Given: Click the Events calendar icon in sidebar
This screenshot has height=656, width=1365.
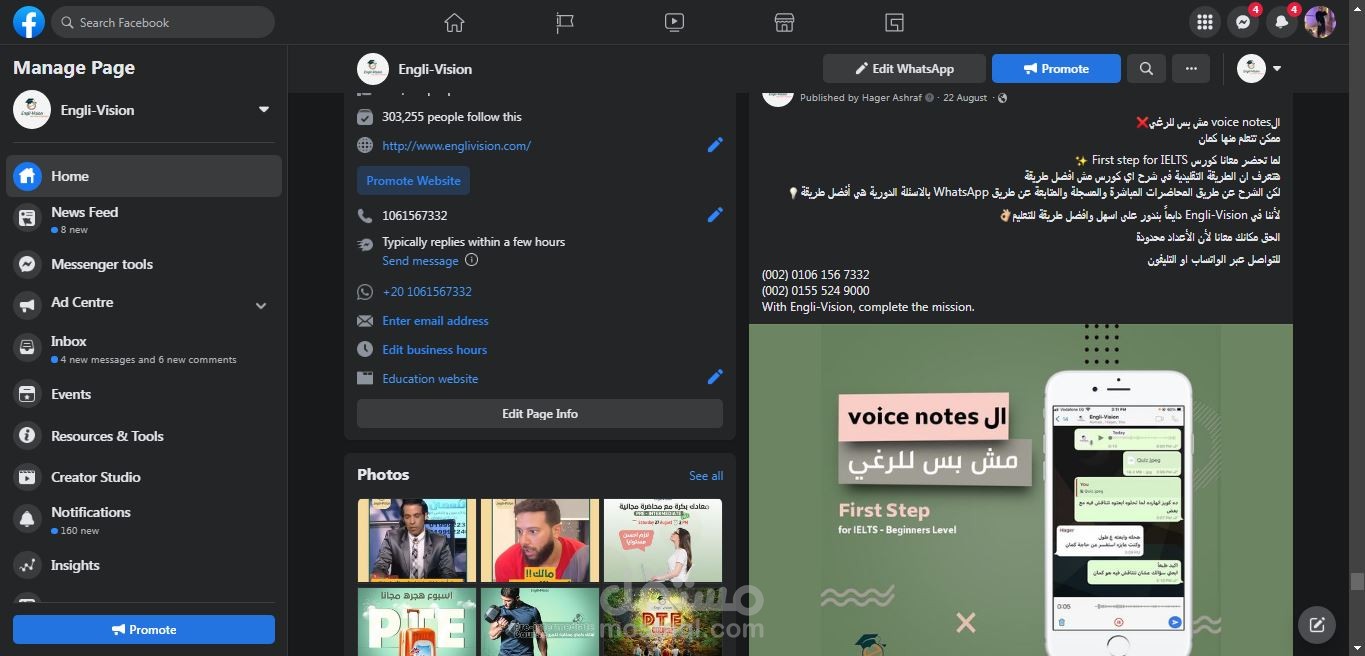Looking at the screenshot, I should 28,394.
